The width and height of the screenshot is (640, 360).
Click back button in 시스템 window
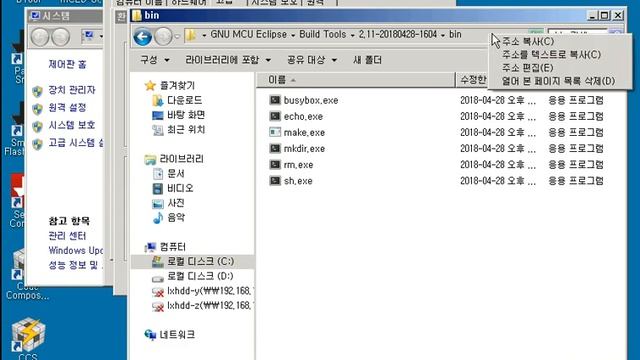click(x=40, y=37)
